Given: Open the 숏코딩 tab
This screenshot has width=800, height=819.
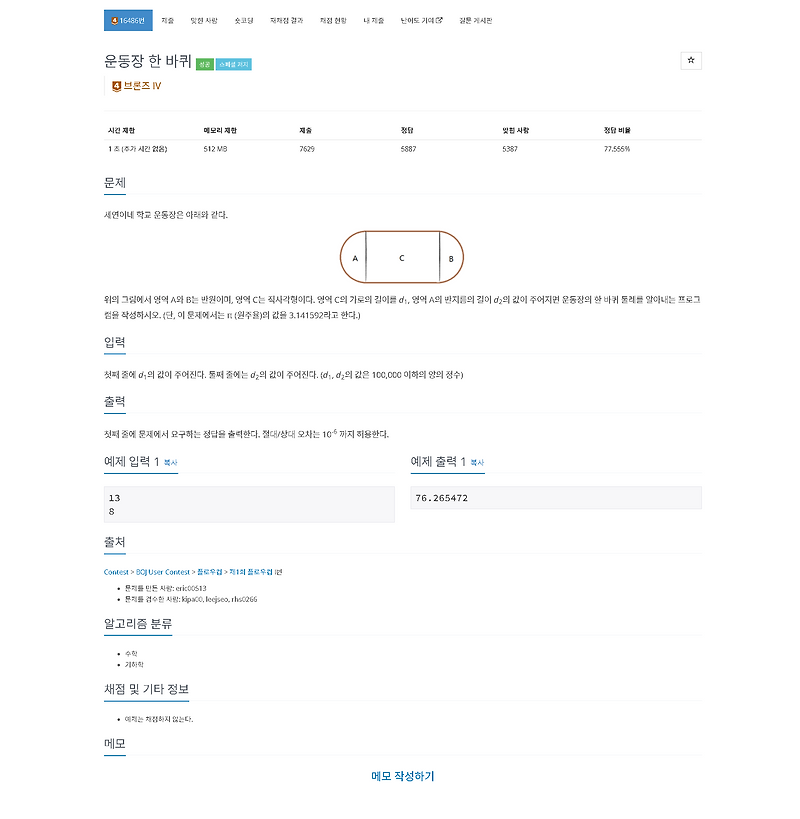Looking at the screenshot, I should (243, 20).
